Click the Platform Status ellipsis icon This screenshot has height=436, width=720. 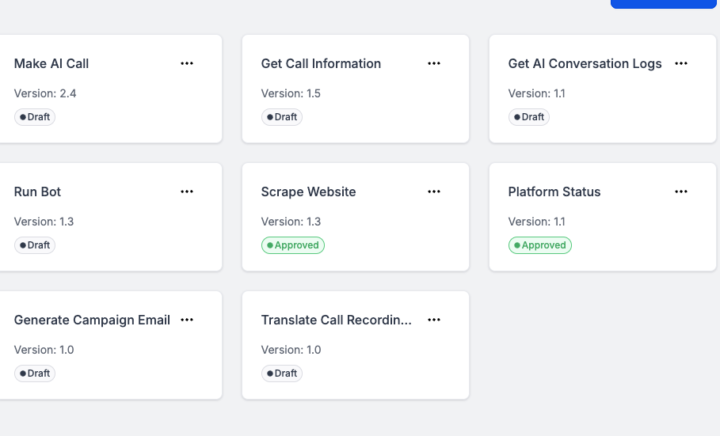click(x=681, y=191)
